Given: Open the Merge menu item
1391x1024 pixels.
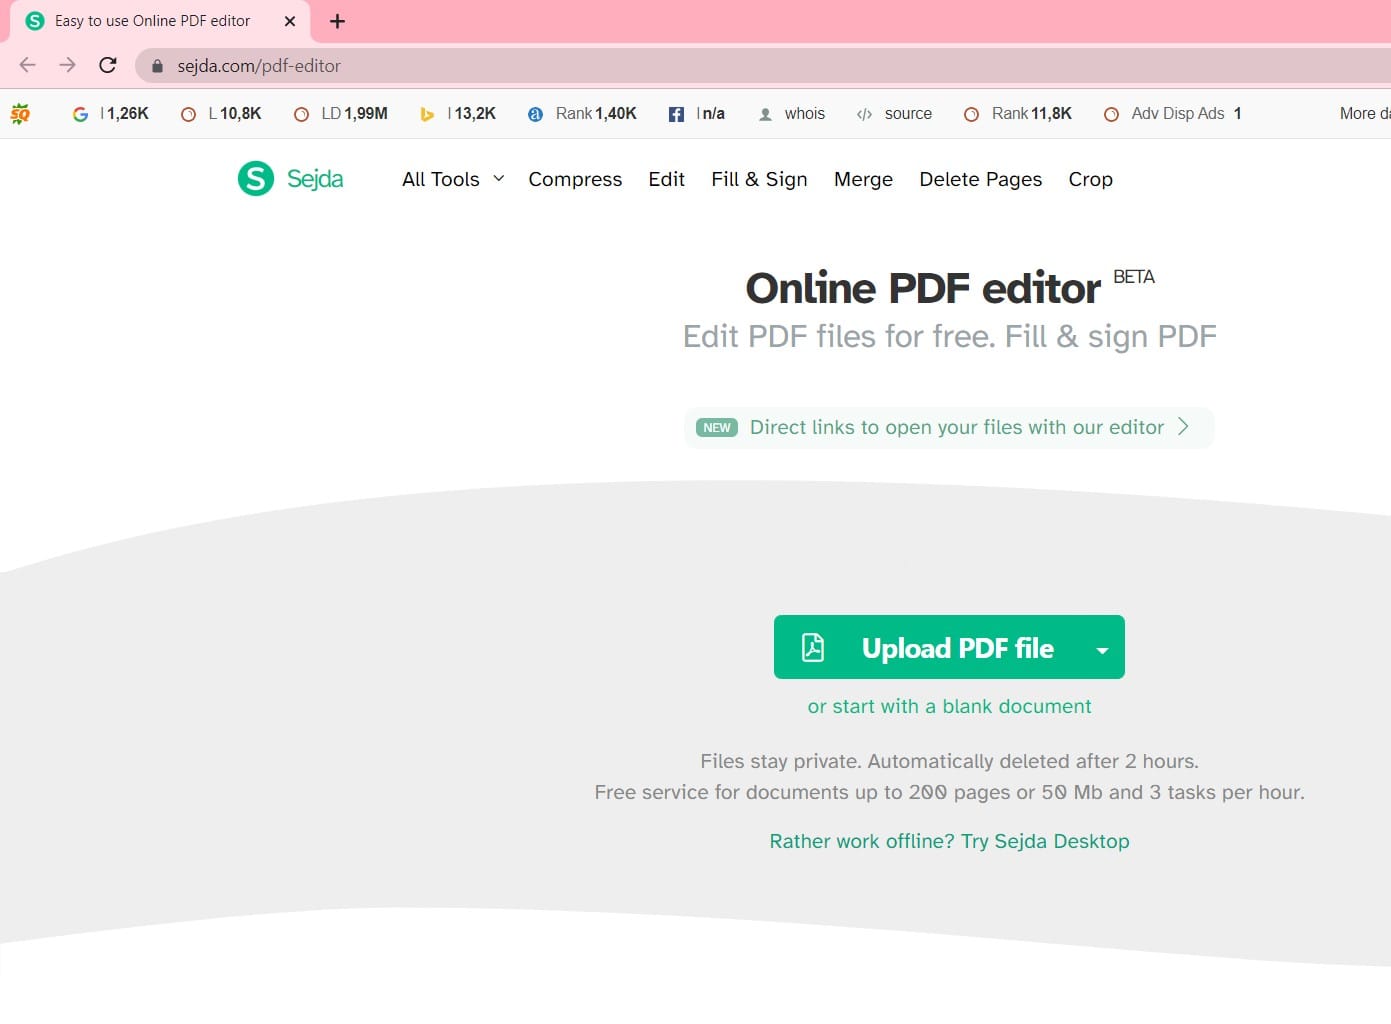Looking at the screenshot, I should point(863,179).
